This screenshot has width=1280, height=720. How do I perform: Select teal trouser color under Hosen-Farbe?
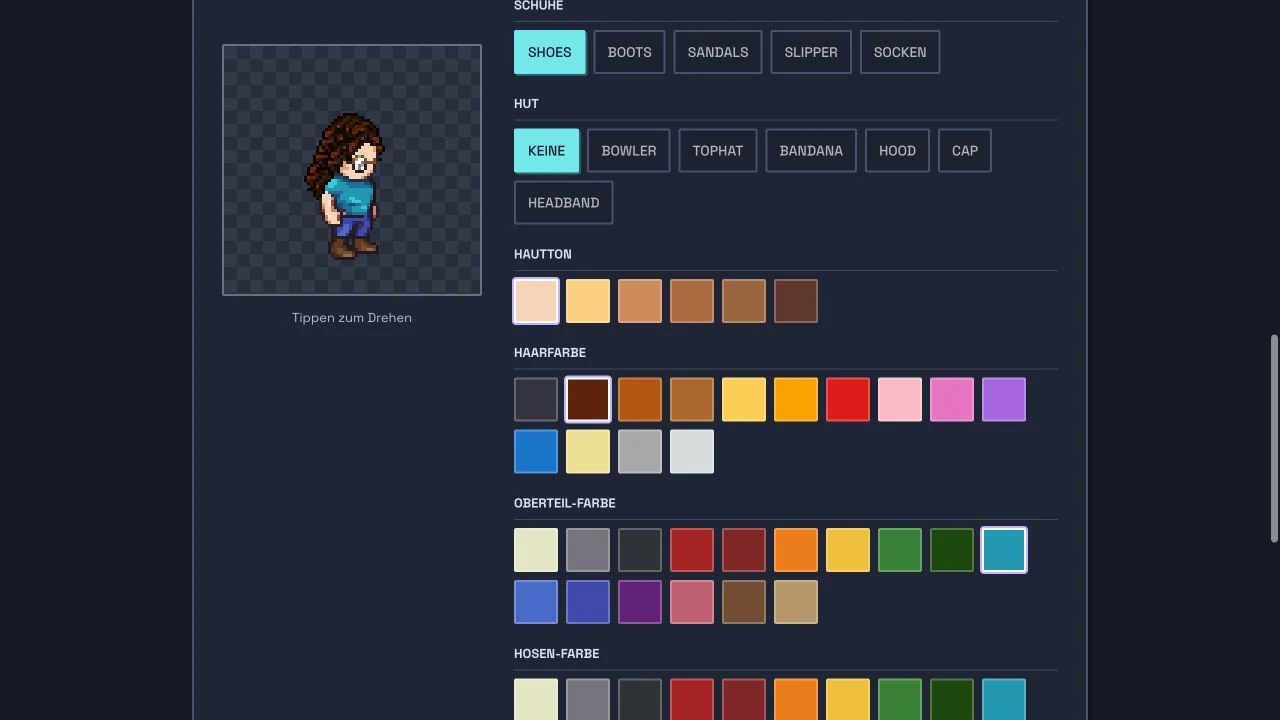click(1004, 699)
